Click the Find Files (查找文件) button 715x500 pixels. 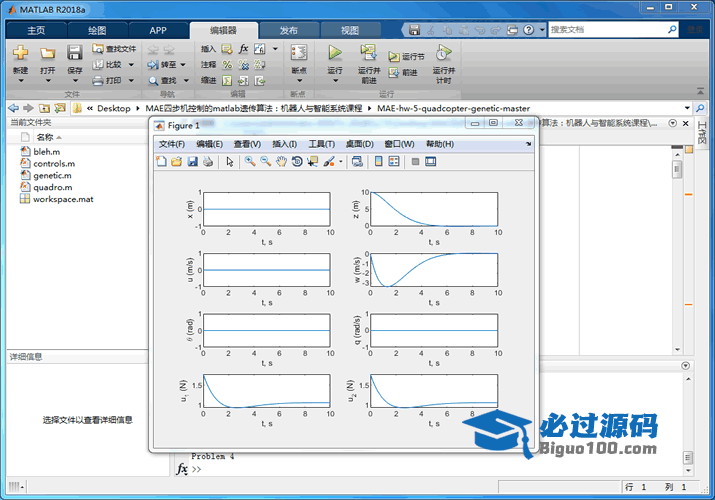114,48
